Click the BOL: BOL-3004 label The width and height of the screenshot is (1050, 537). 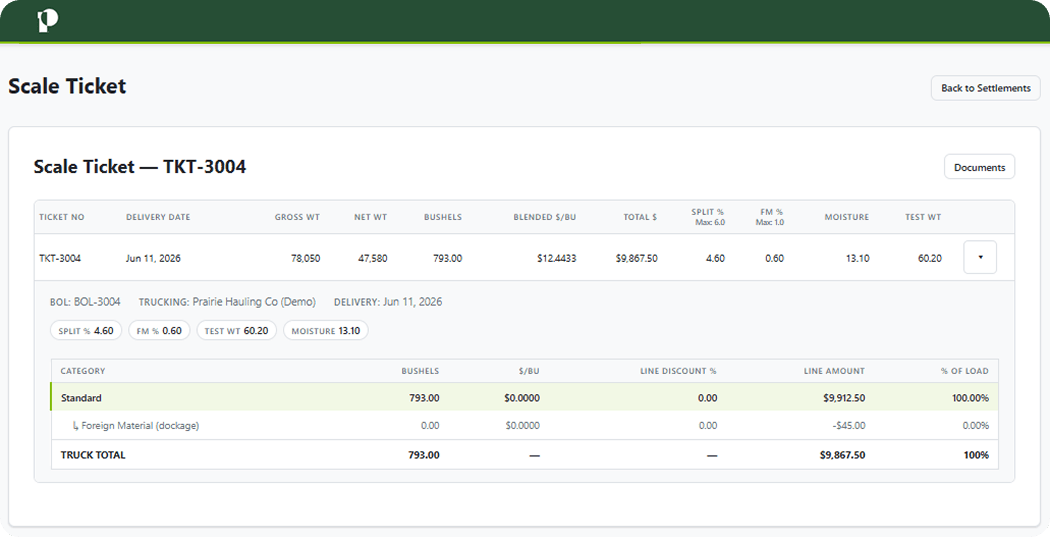click(x=85, y=302)
